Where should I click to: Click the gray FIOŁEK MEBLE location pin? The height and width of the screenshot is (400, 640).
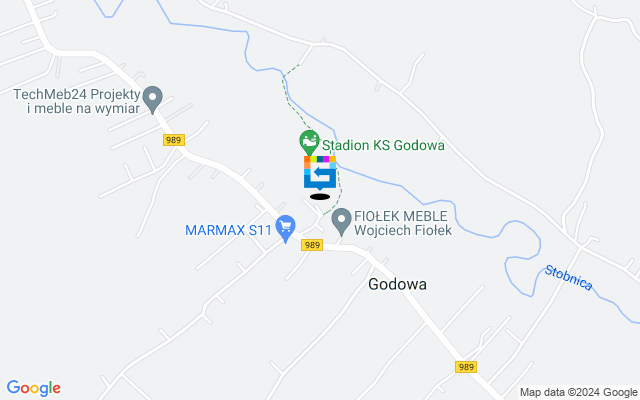tap(341, 221)
